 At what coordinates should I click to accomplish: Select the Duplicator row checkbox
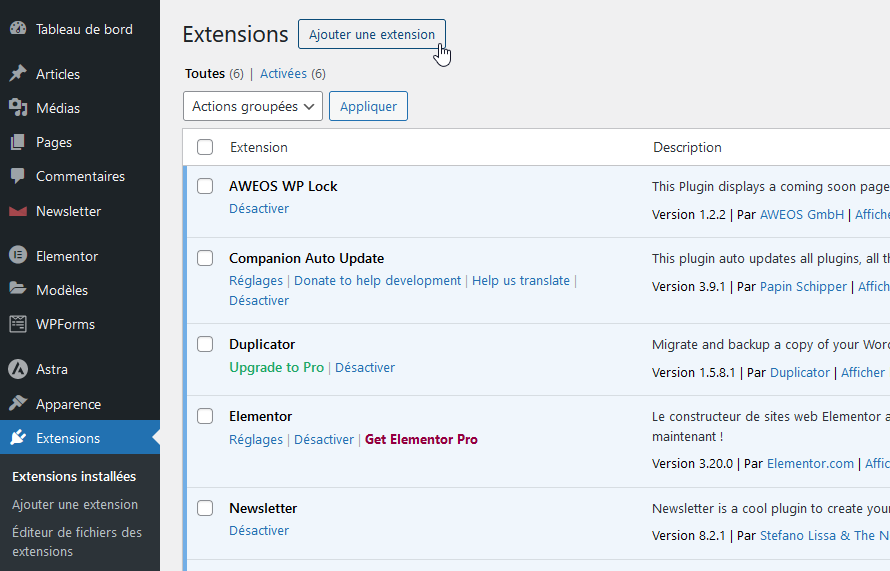[205, 344]
